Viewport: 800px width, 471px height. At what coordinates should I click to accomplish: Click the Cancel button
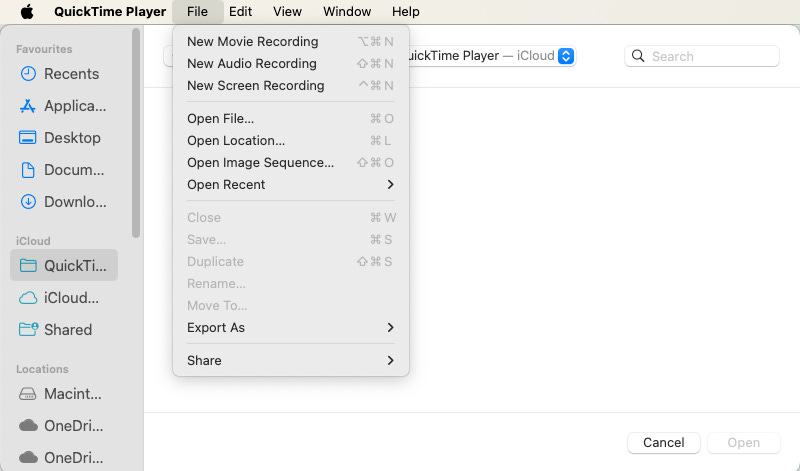point(663,442)
